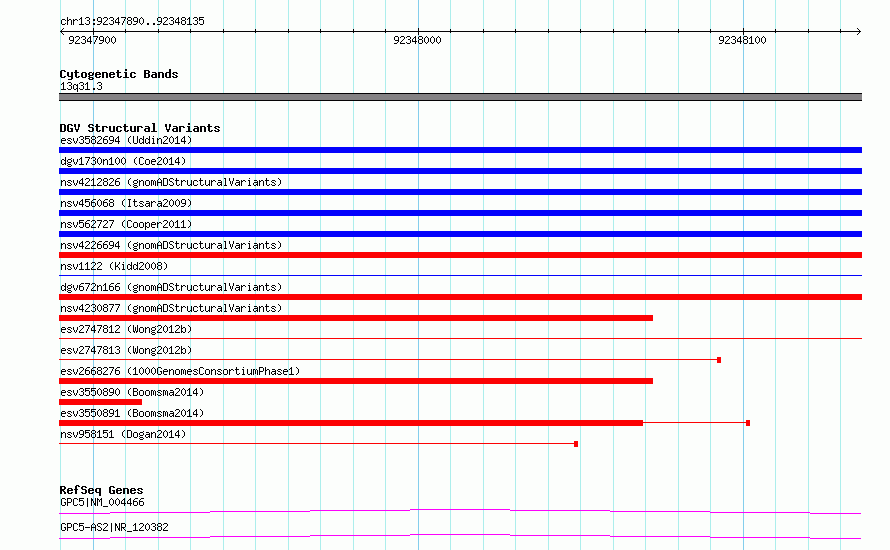The image size is (890, 550).
Task: Click the esv3550890 (Boomsma2014) label
Action: 132,392
